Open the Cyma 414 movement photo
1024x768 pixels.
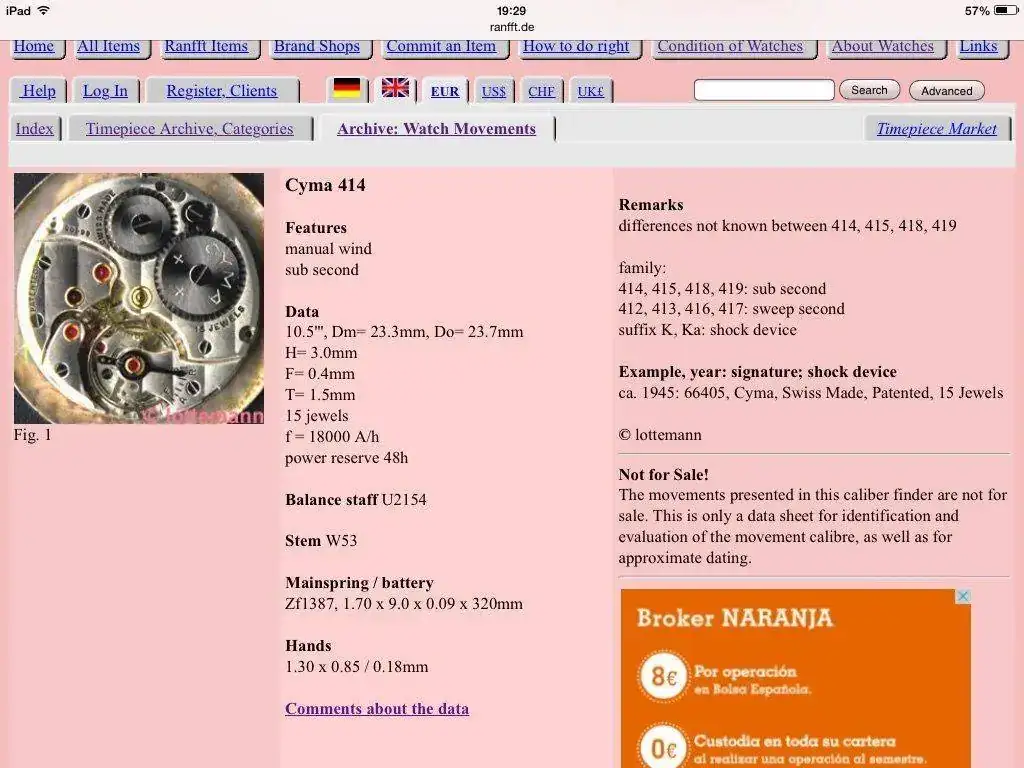click(139, 298)
